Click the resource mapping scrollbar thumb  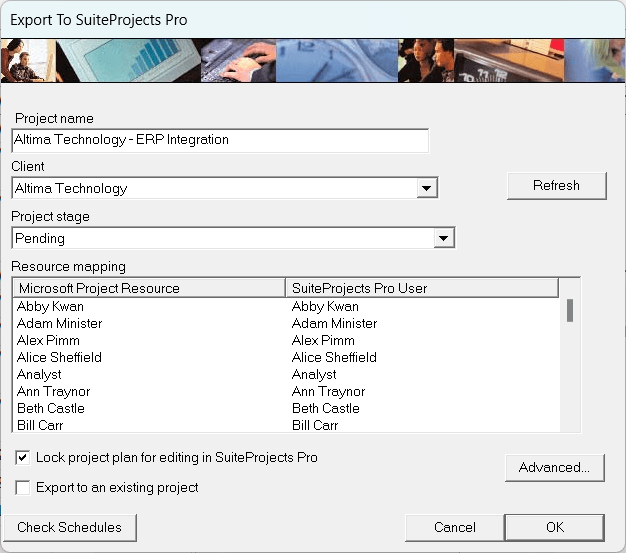click(x=570, y=310)
